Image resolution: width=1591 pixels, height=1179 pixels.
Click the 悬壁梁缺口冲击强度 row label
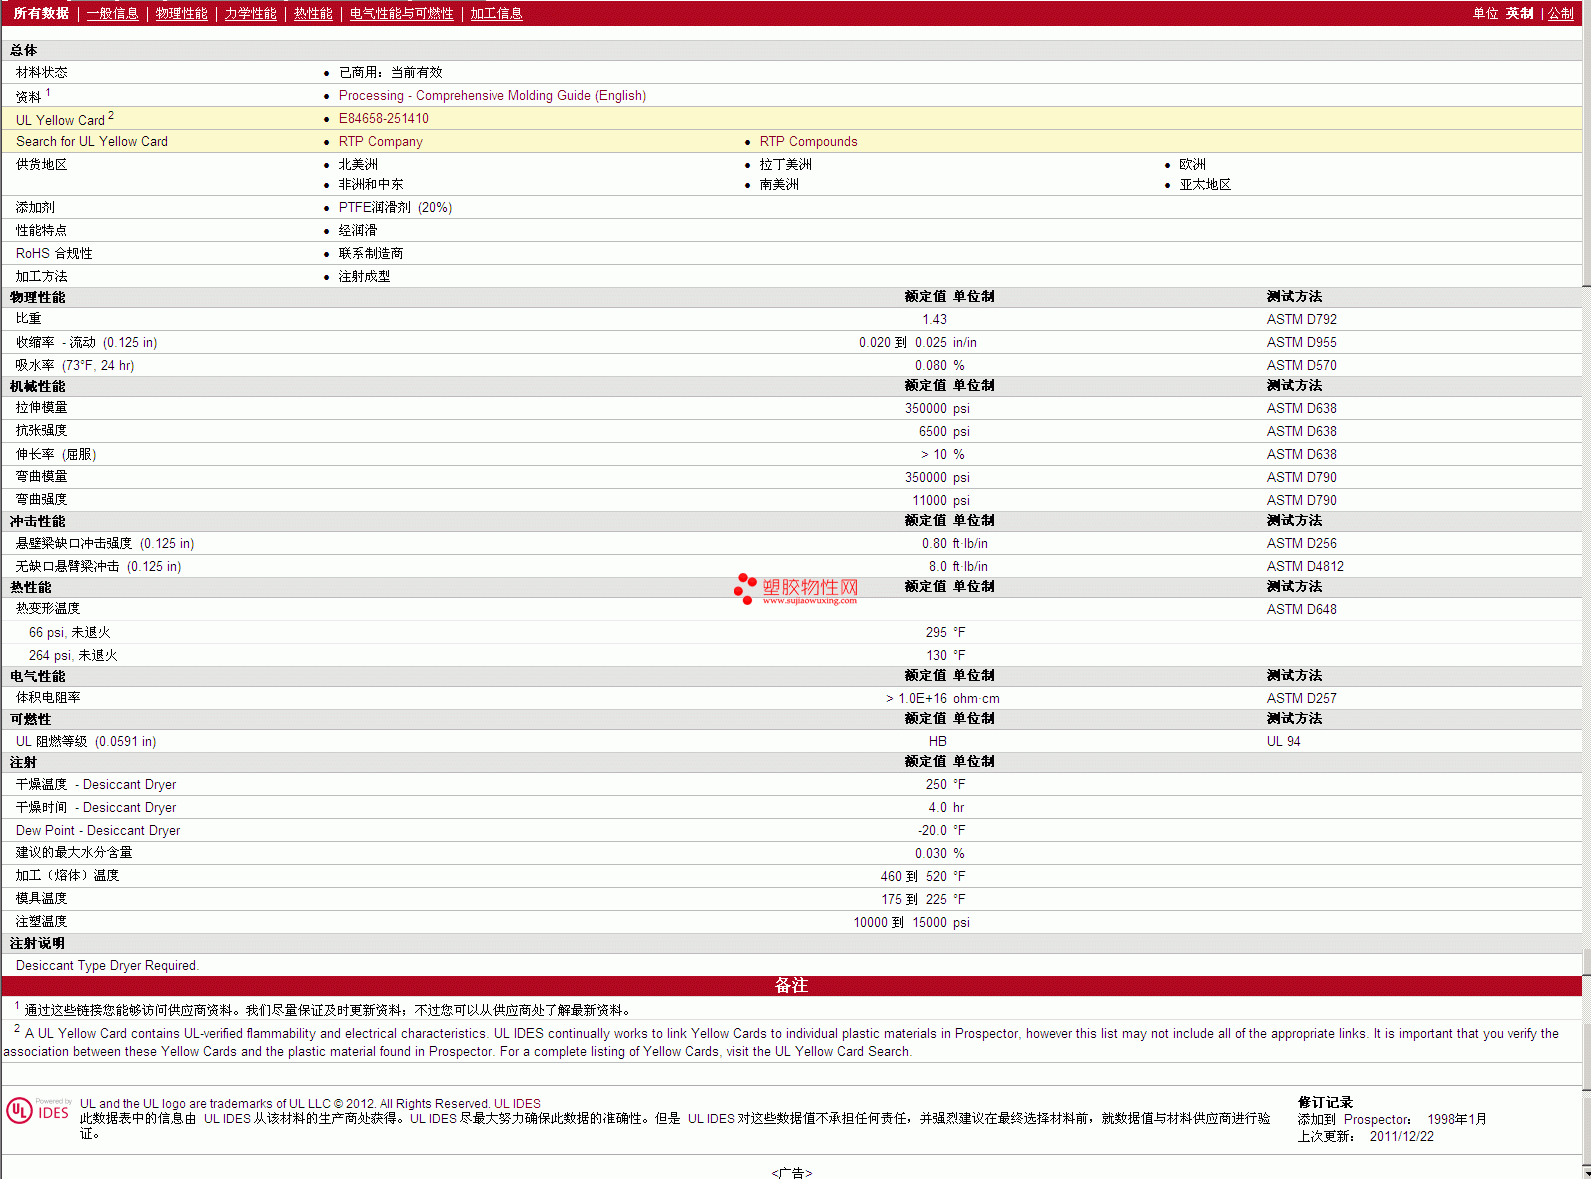click(x=105, y=543)
